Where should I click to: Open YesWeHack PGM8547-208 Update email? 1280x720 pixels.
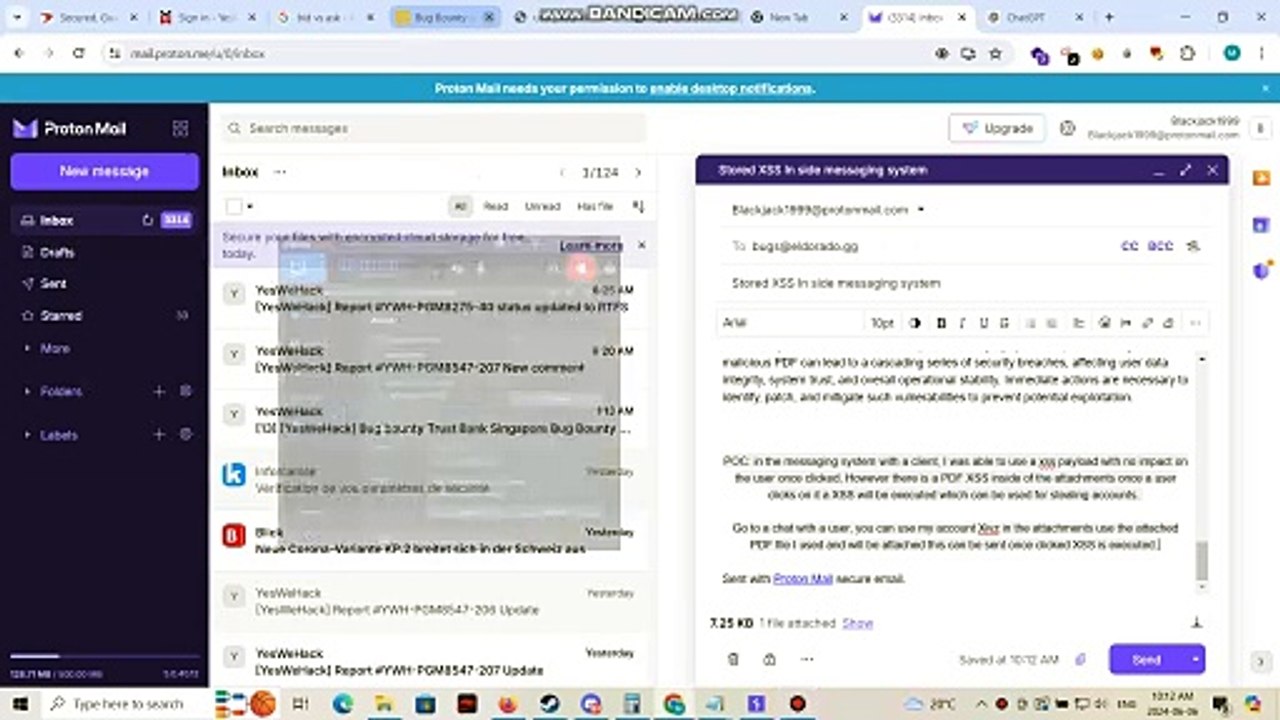[433, 601]
